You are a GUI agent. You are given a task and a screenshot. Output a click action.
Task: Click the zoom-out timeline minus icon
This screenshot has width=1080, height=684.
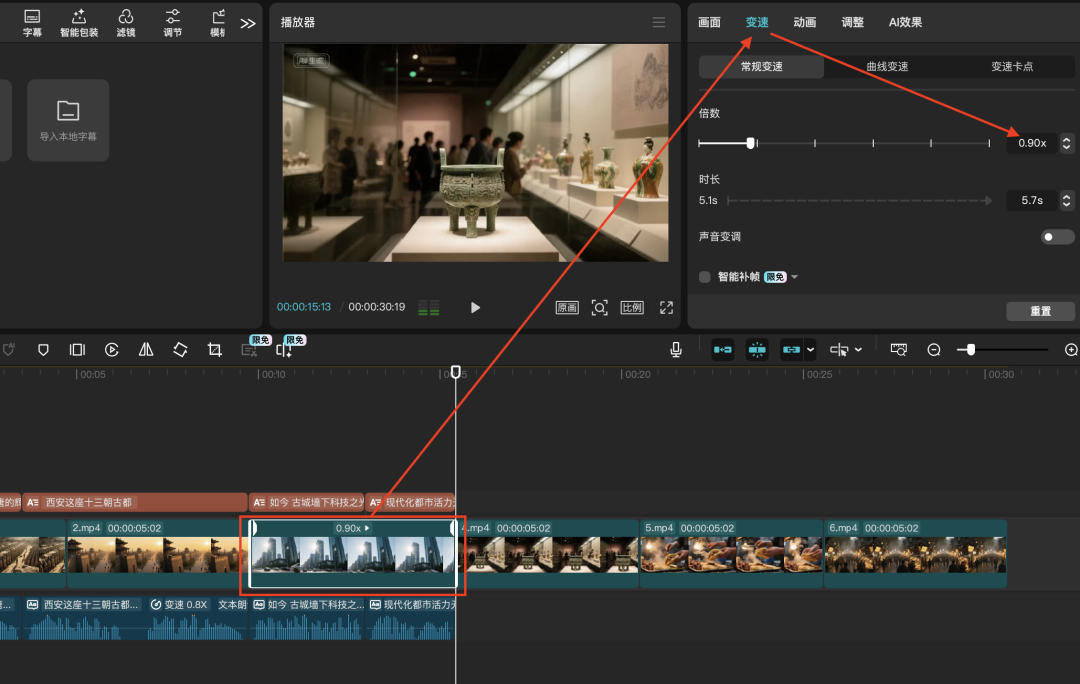934,349
